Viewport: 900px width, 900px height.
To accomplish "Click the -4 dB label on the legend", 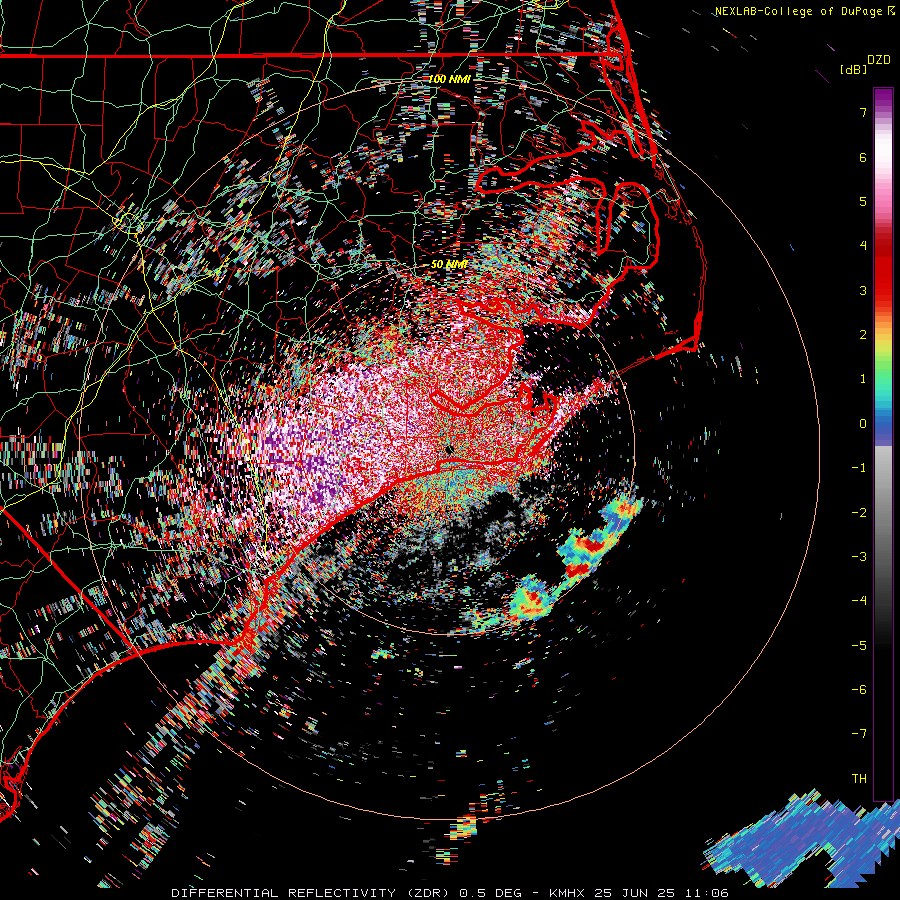I will click(x=859, y=600).
